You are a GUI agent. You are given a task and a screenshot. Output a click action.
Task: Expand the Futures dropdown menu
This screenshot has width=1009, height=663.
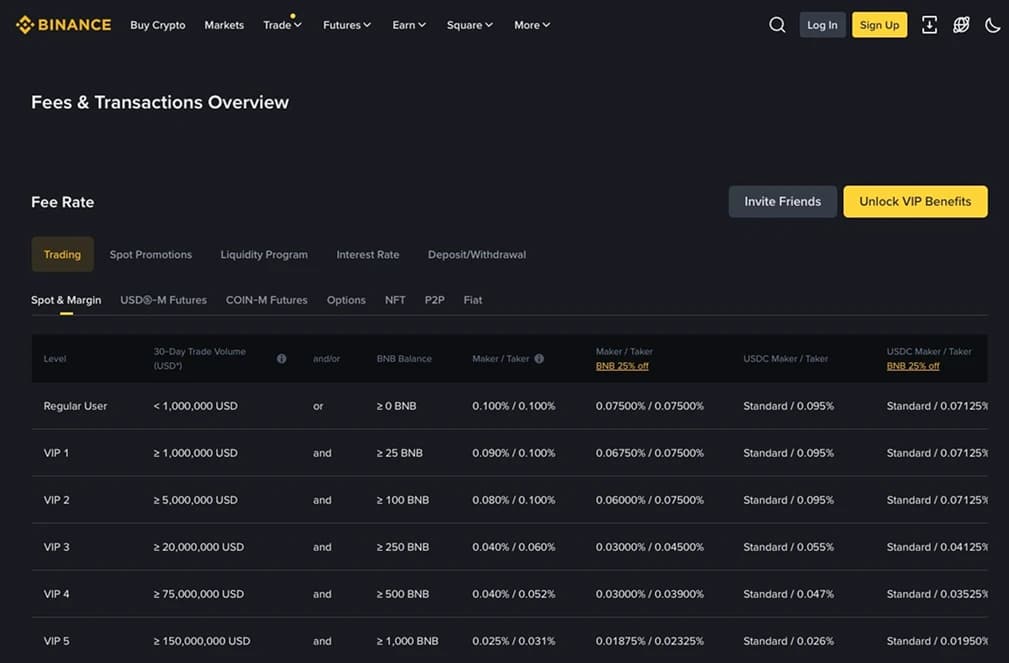347,25
